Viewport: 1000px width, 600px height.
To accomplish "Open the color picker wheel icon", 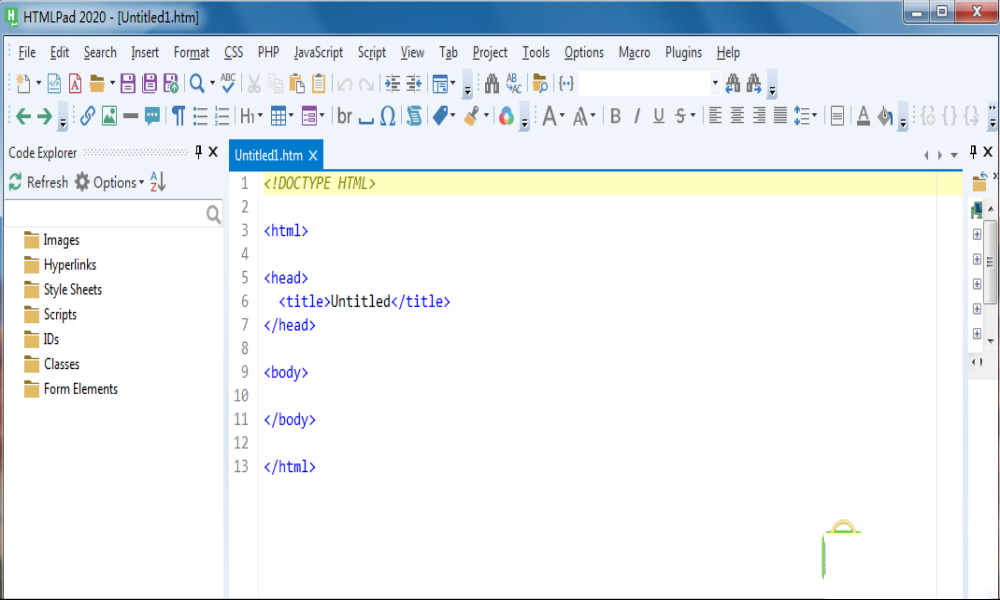I will point(506,116).
